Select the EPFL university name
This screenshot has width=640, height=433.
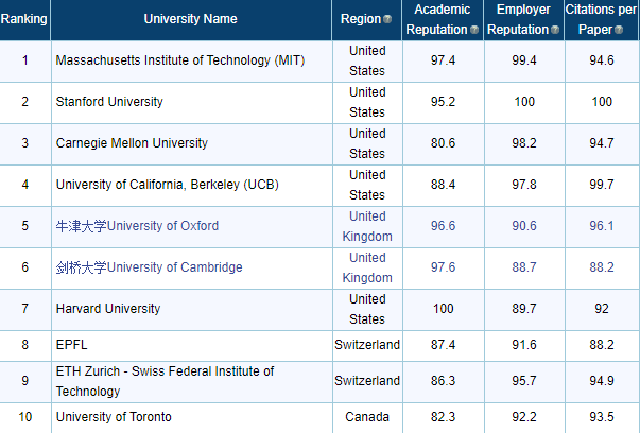click(x=72, y=345)
